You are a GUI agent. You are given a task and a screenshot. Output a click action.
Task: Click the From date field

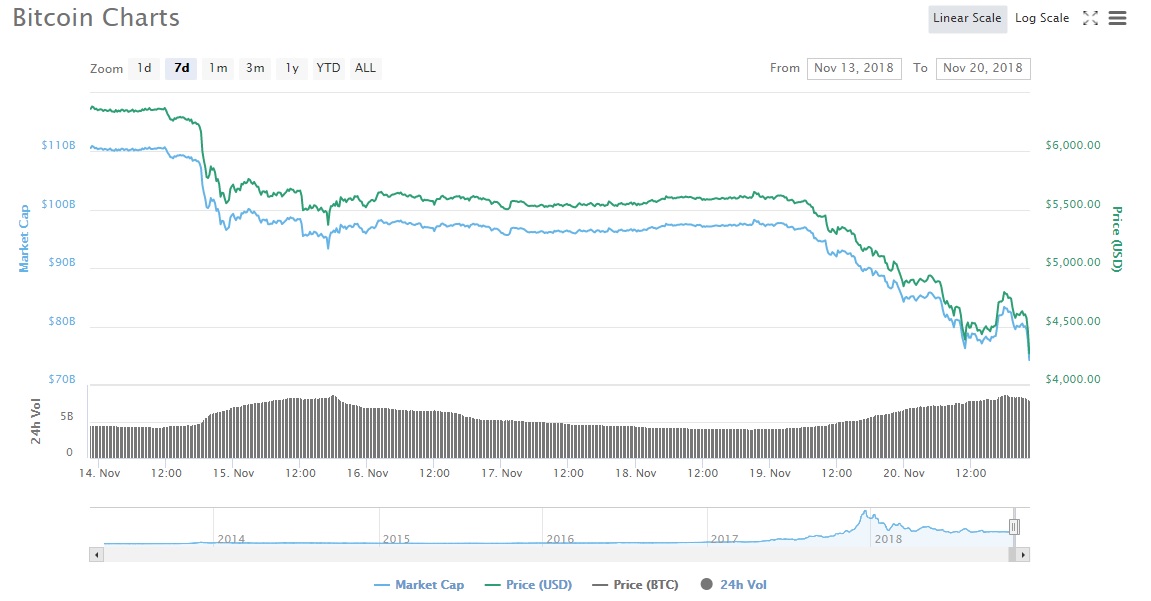click(x=853, y=68)
